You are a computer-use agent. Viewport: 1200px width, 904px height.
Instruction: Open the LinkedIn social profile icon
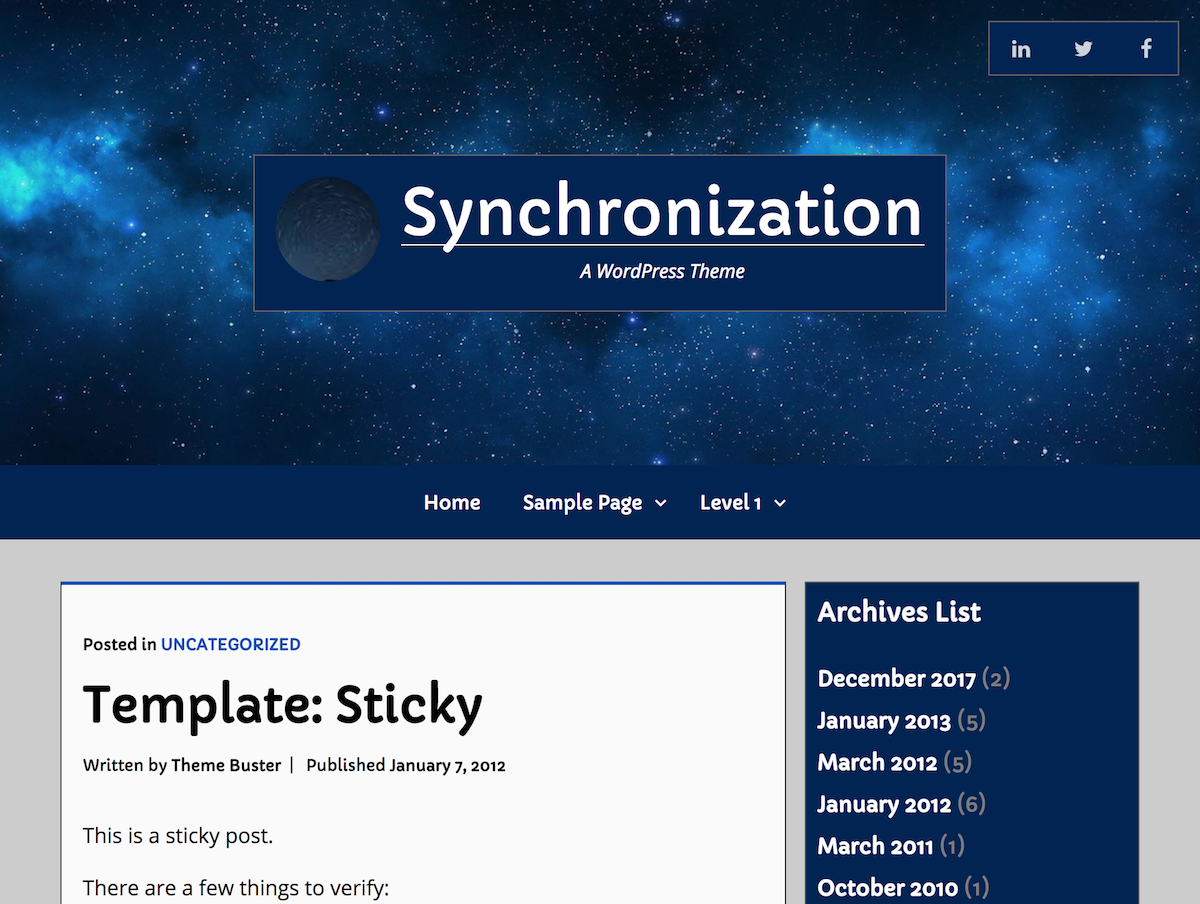[1021, 47]
